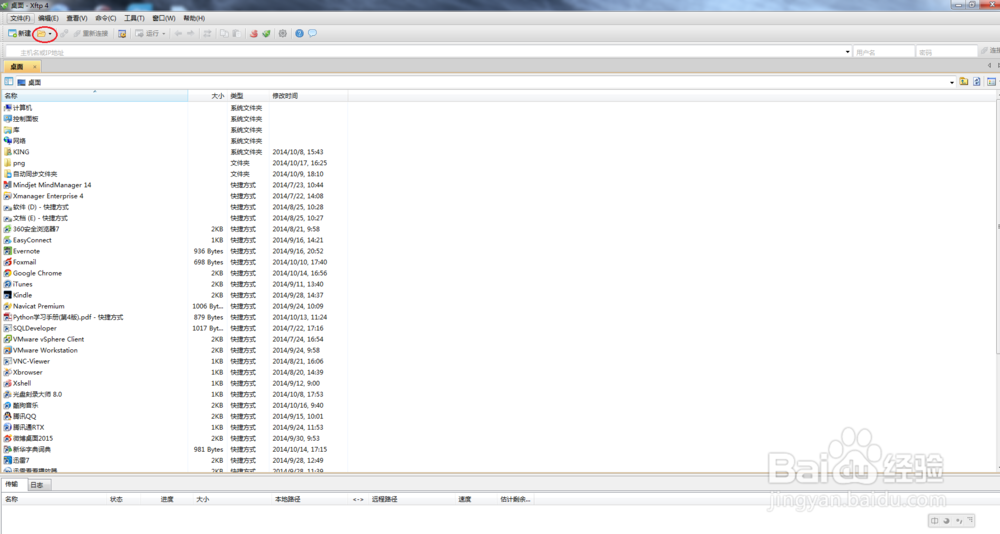Image resolution: width=1000 pixels, height=534 pixels.
Task: Open the 文件(F) menu
Action: pos(20,18)
